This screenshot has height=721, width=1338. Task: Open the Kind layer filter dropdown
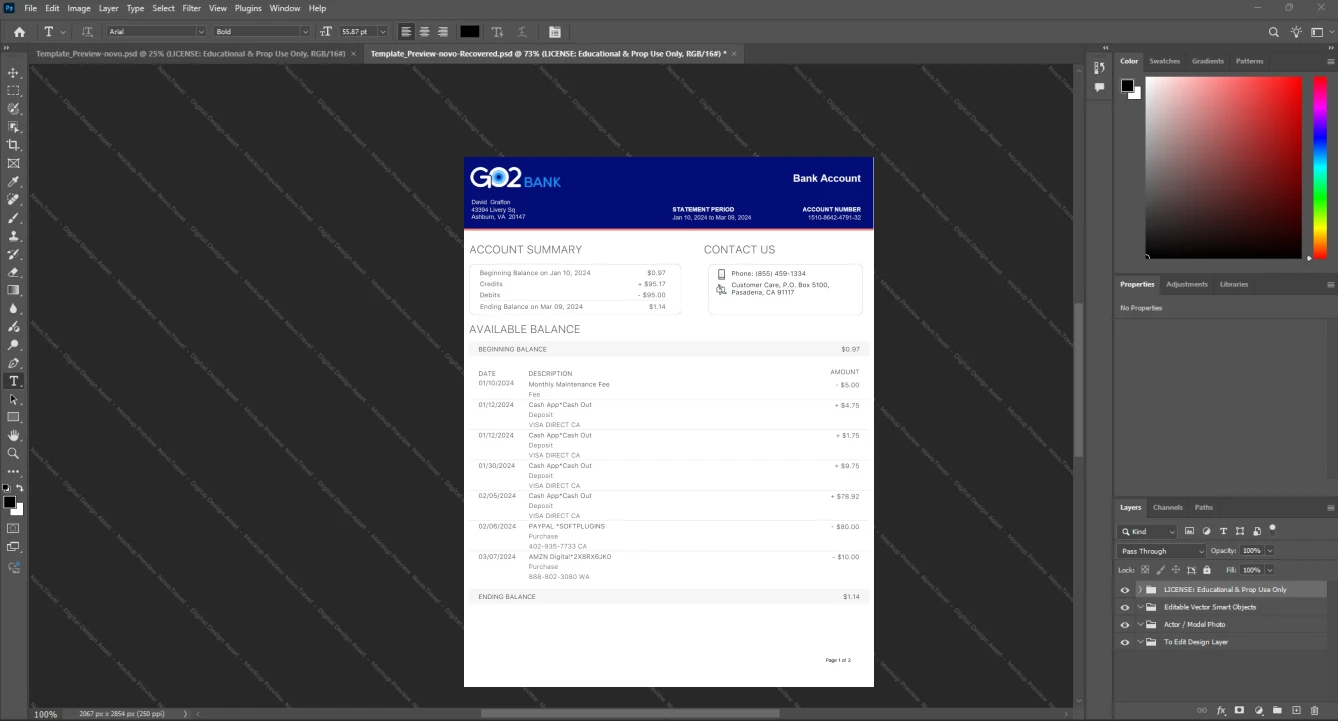click(x=1148, y=532)
